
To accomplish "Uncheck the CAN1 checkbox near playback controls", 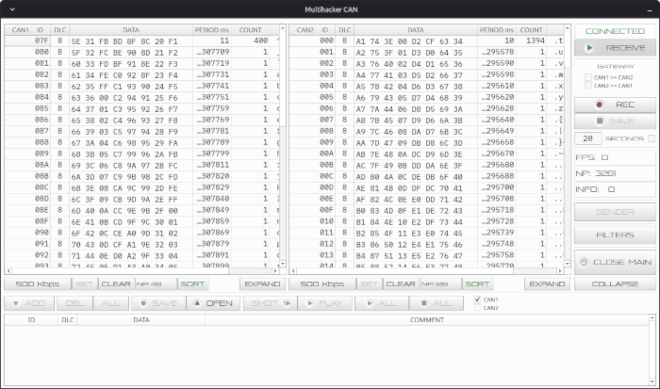I will pos(477,299).
